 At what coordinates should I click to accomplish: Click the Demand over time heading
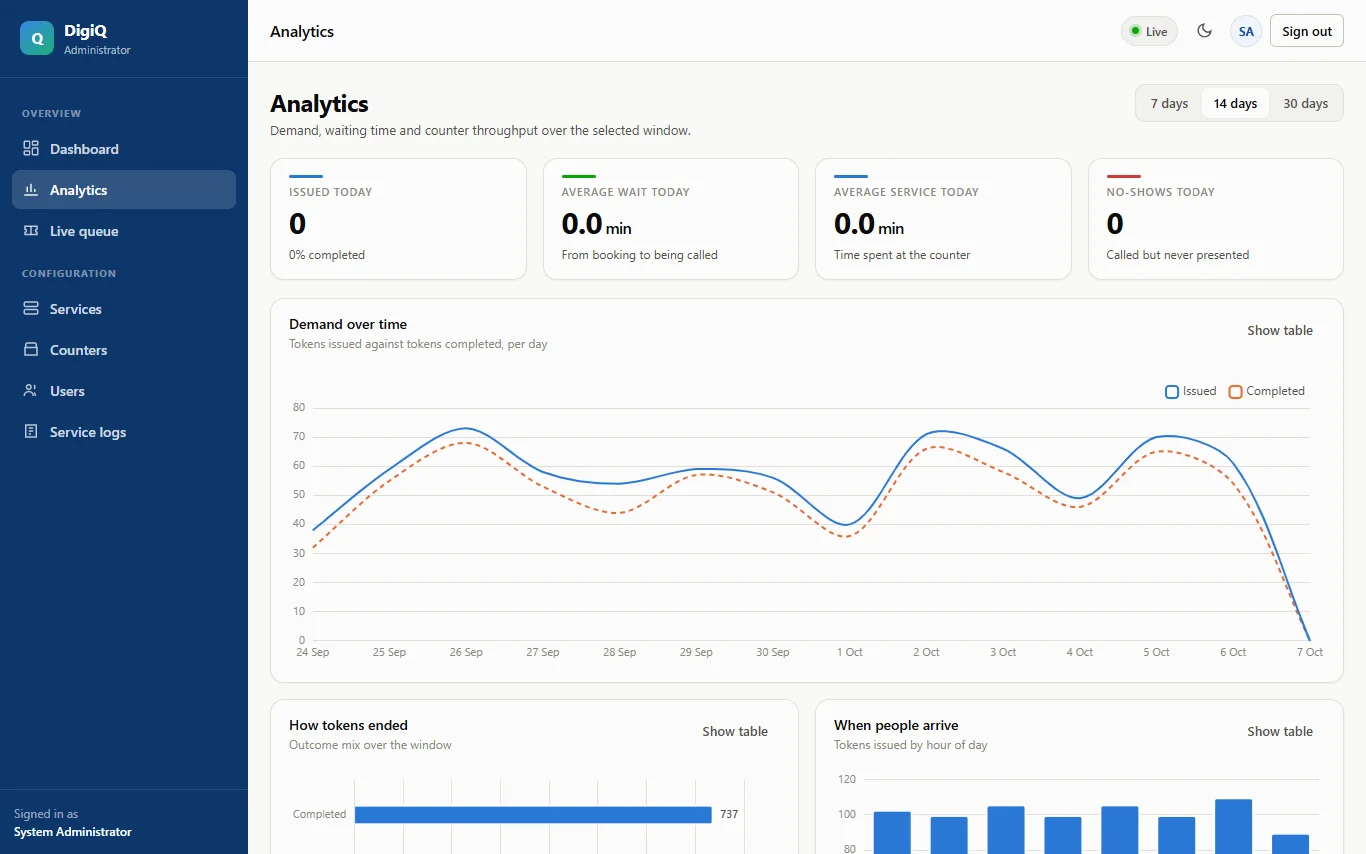pos(348,324)
